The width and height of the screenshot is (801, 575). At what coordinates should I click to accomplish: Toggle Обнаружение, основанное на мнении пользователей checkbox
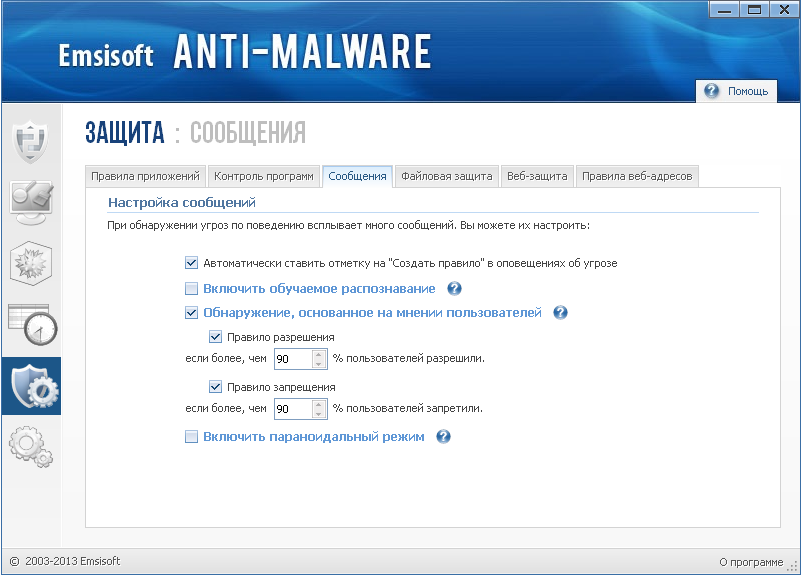(x=191, y=313)
